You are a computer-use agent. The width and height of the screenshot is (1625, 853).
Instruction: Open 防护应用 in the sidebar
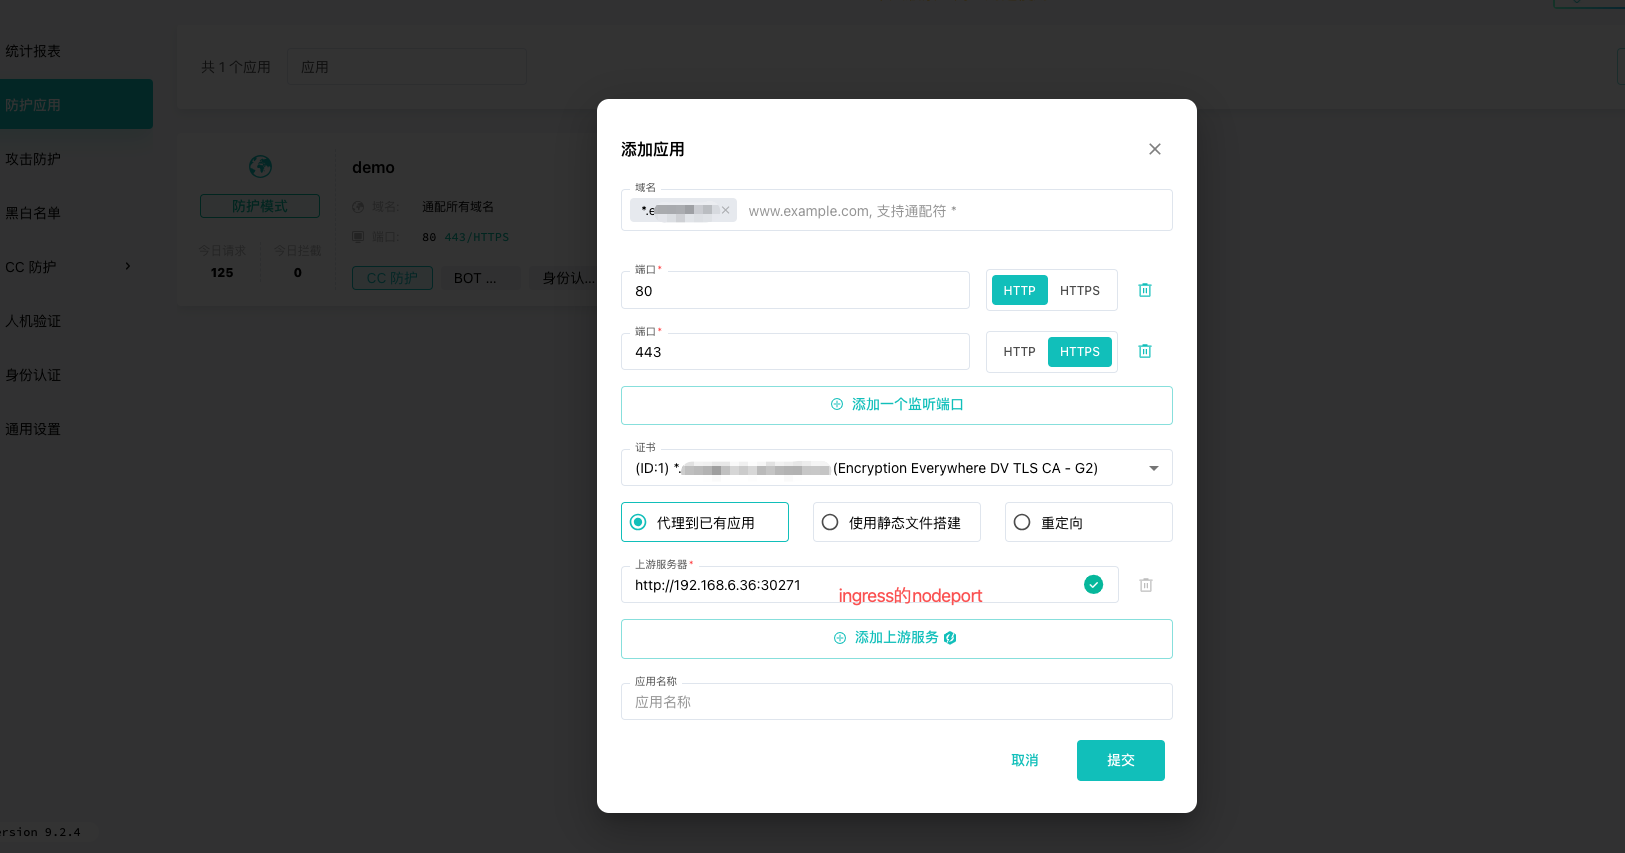(76, 104)
